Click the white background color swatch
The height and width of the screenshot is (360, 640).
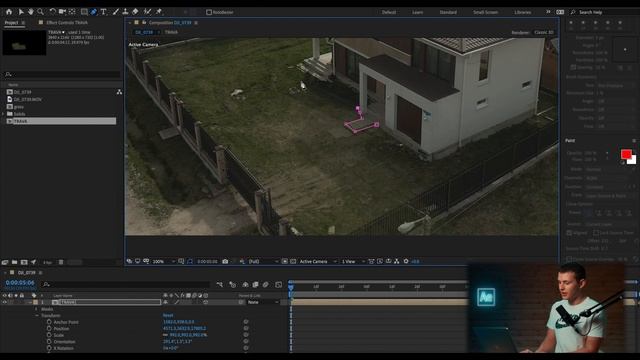633,160
